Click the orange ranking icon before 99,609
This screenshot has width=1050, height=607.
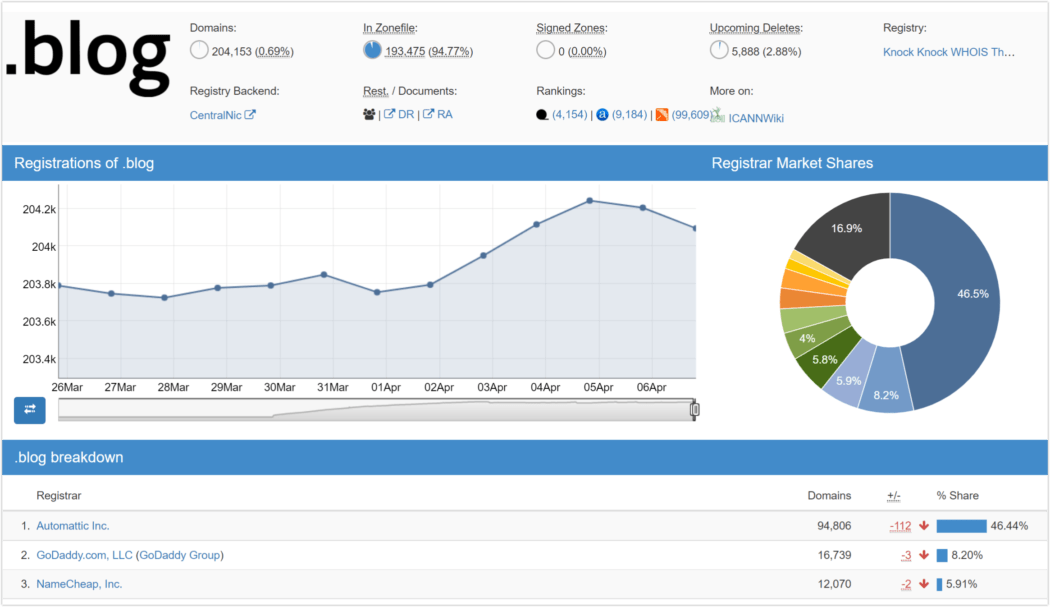pyautogui.click(x=662, y=115)
